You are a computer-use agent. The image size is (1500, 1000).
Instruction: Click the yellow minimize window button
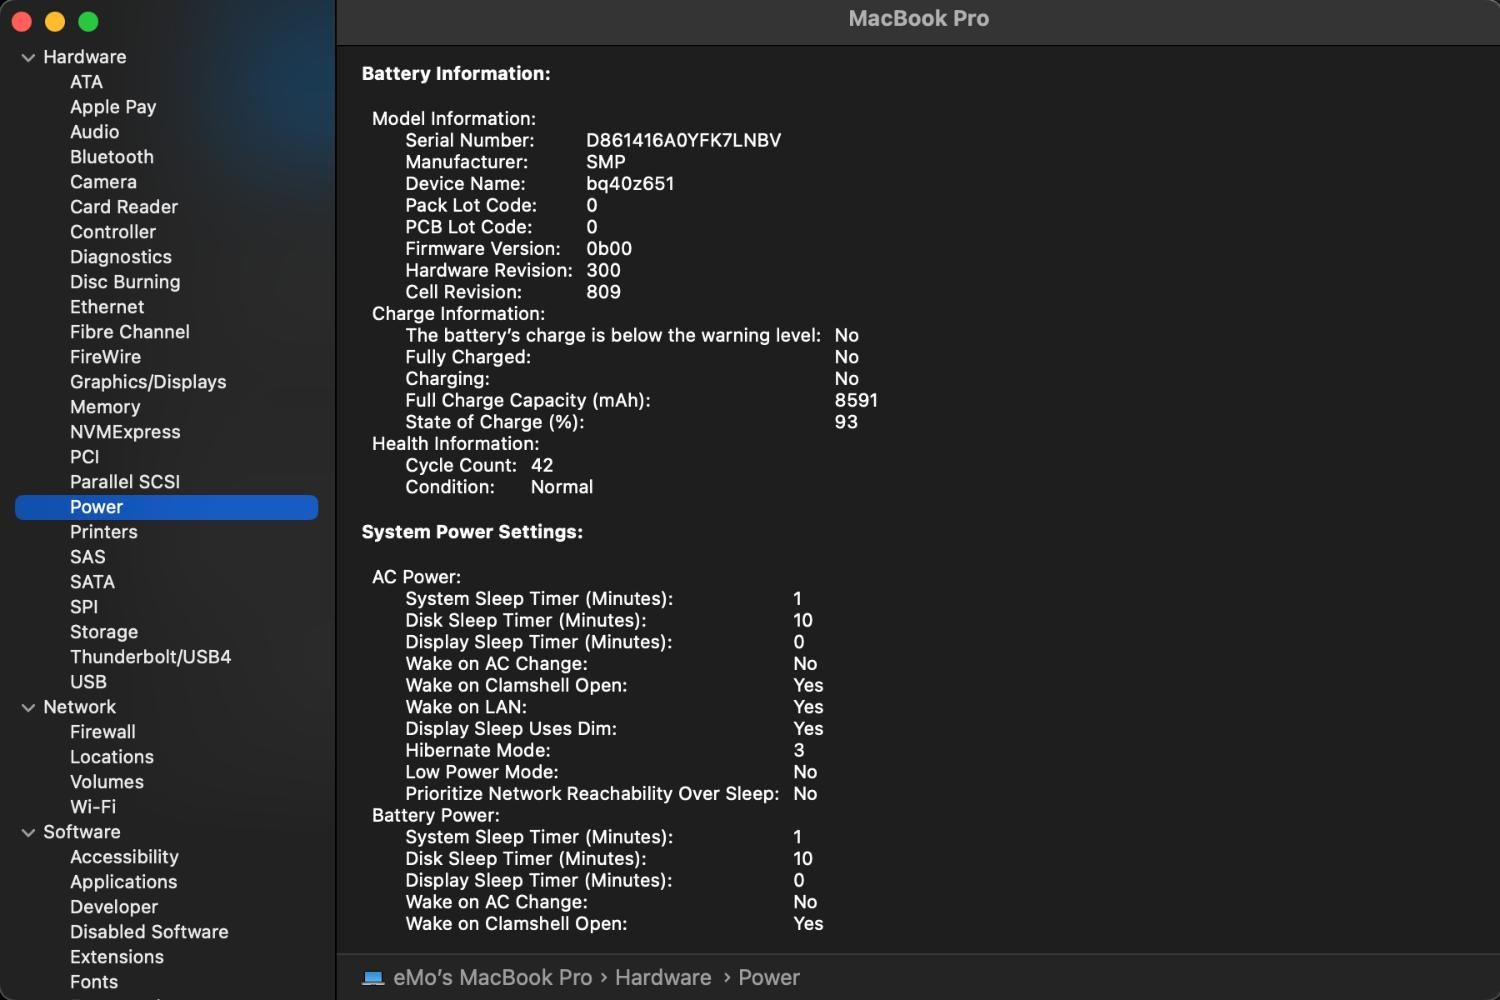coord(55,21)
